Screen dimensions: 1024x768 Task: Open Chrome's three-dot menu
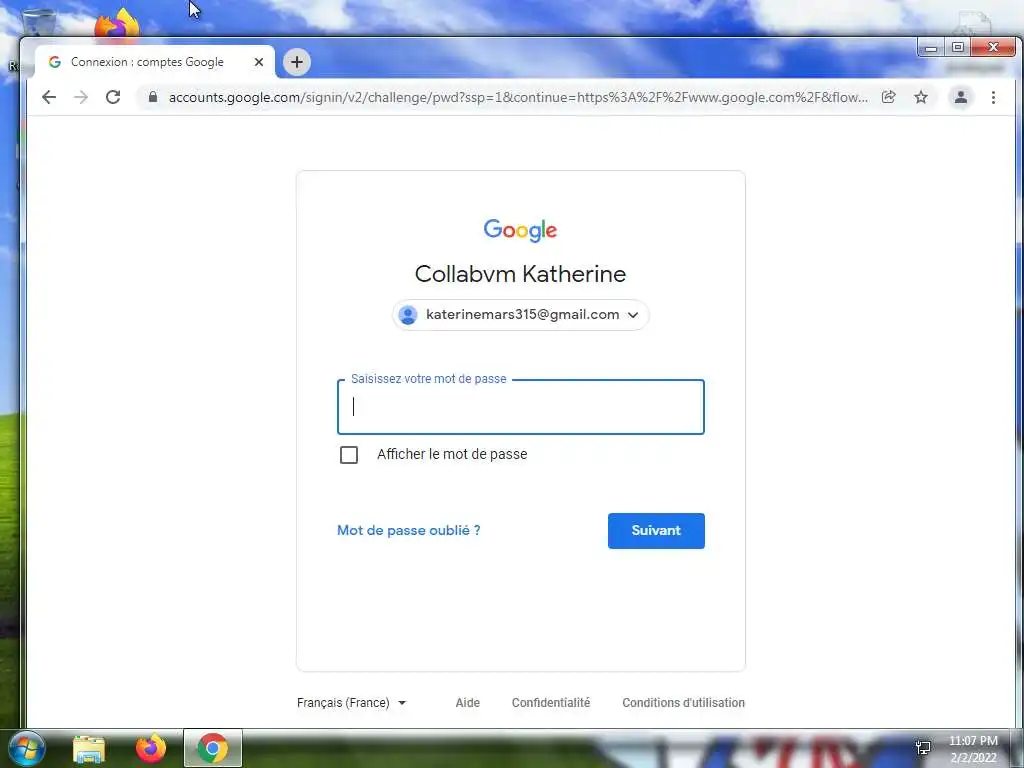(993, 97)
